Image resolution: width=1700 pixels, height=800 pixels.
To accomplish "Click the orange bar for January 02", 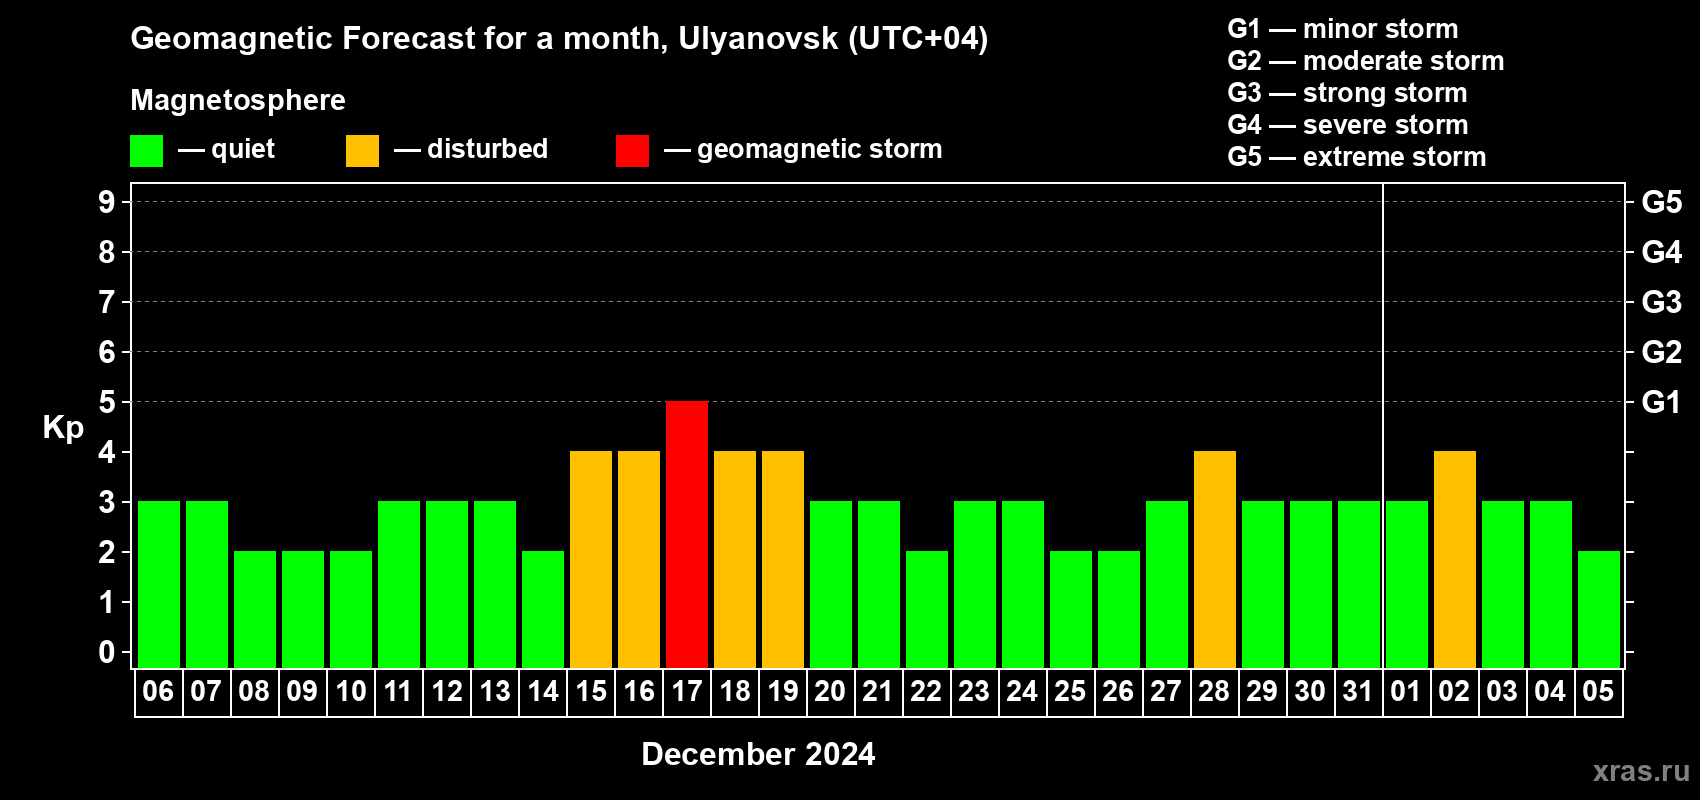I will (1455, 560).
